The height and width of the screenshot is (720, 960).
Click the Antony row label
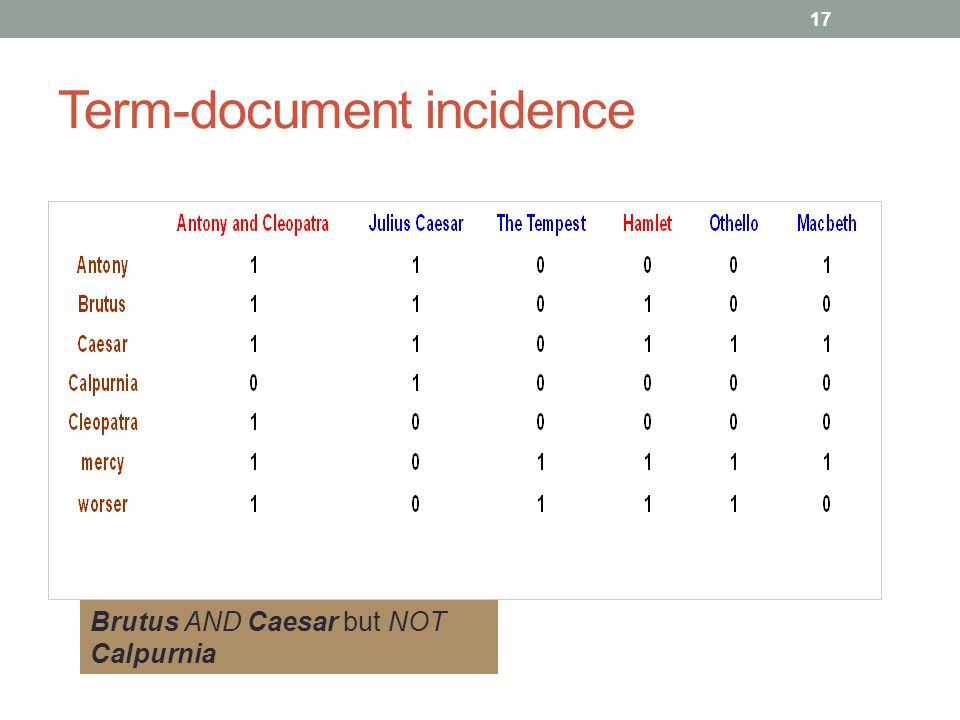coord(102,266)
